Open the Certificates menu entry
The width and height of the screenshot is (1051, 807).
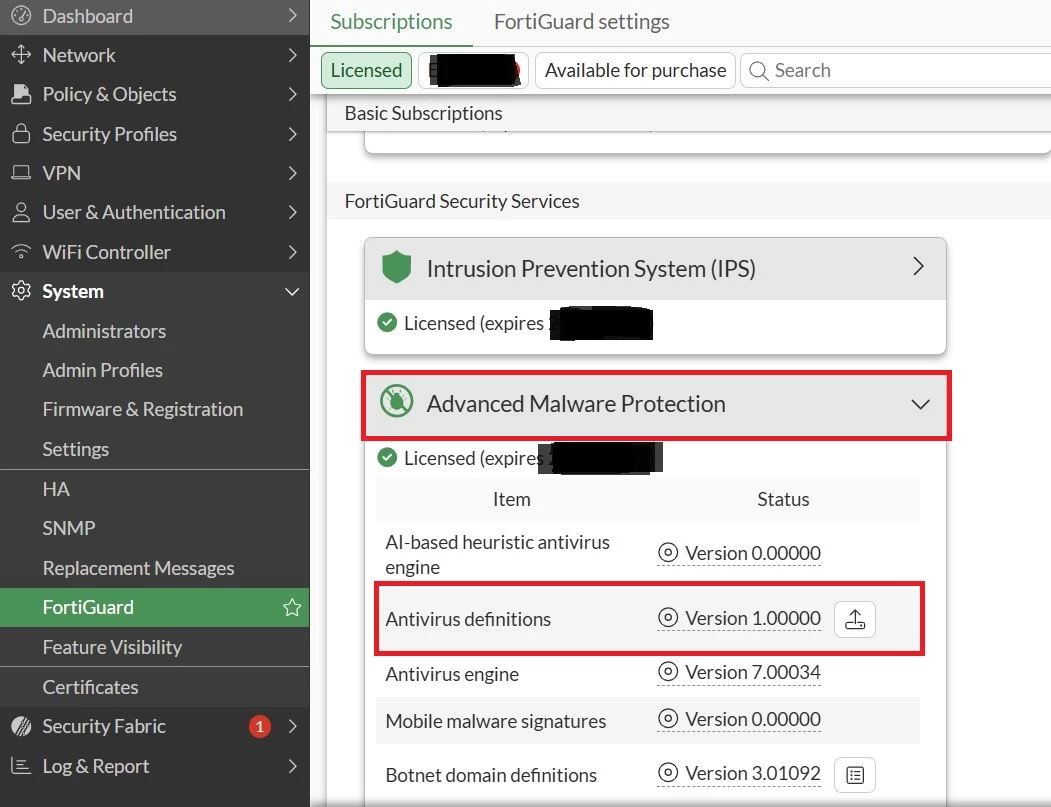(x=90, y=687)
